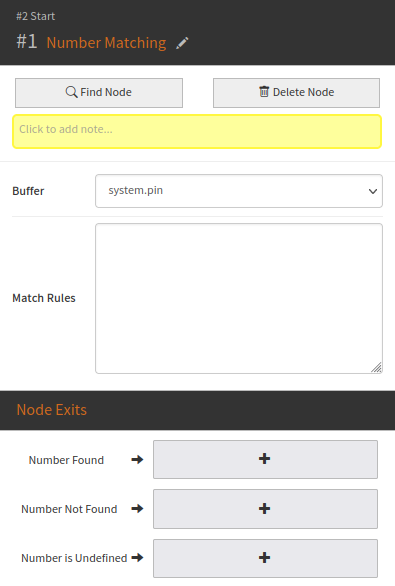Click the Delete Node button
This screenshot has width=395, height=586.
point(296,93)
